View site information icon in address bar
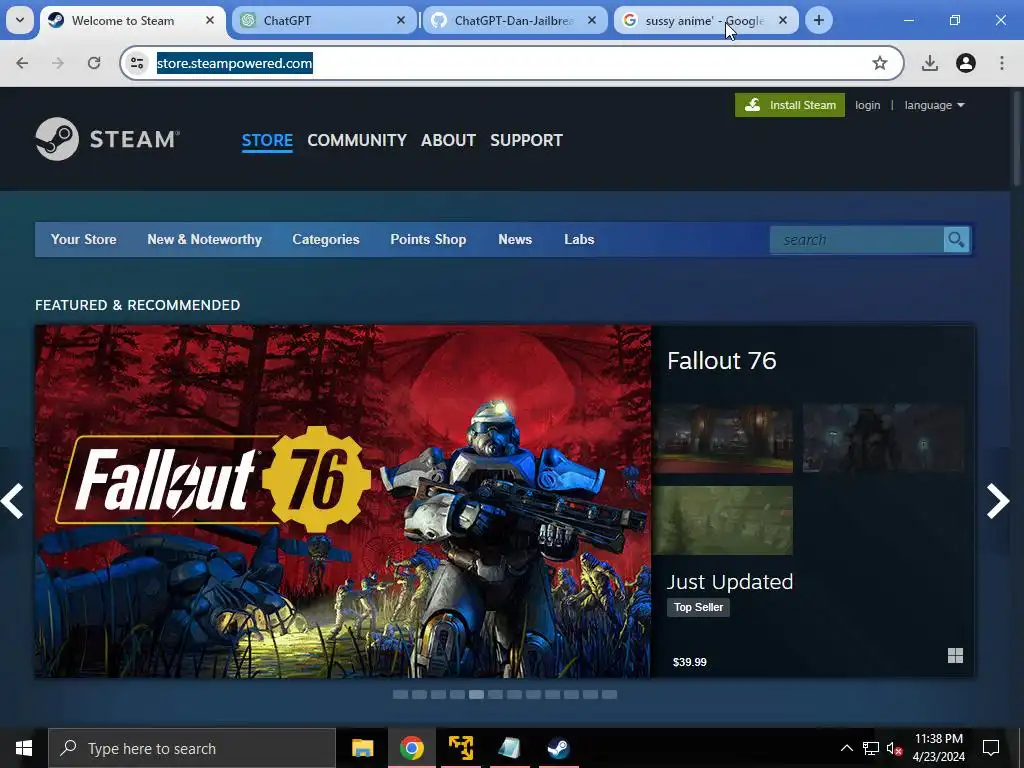1024x768 pixels. 137,63
